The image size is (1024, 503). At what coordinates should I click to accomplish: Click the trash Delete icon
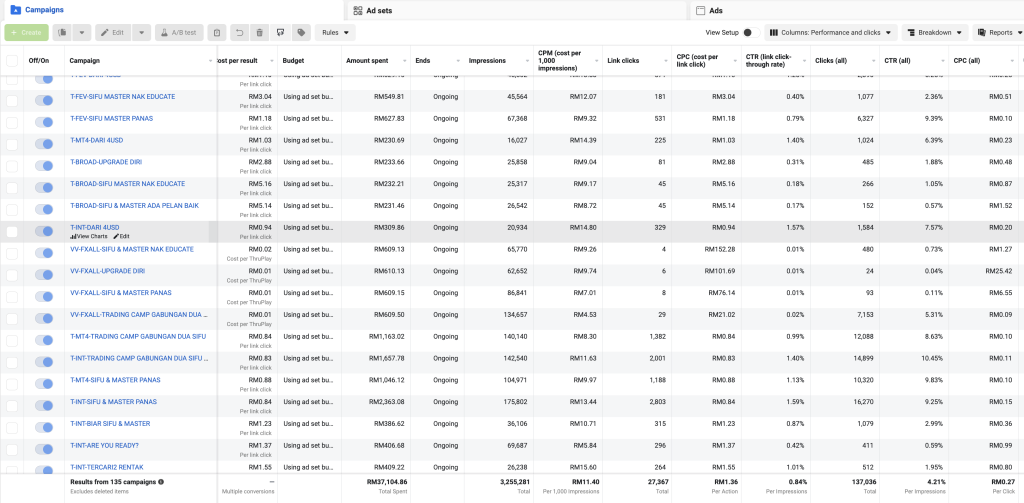click(260, 33)
